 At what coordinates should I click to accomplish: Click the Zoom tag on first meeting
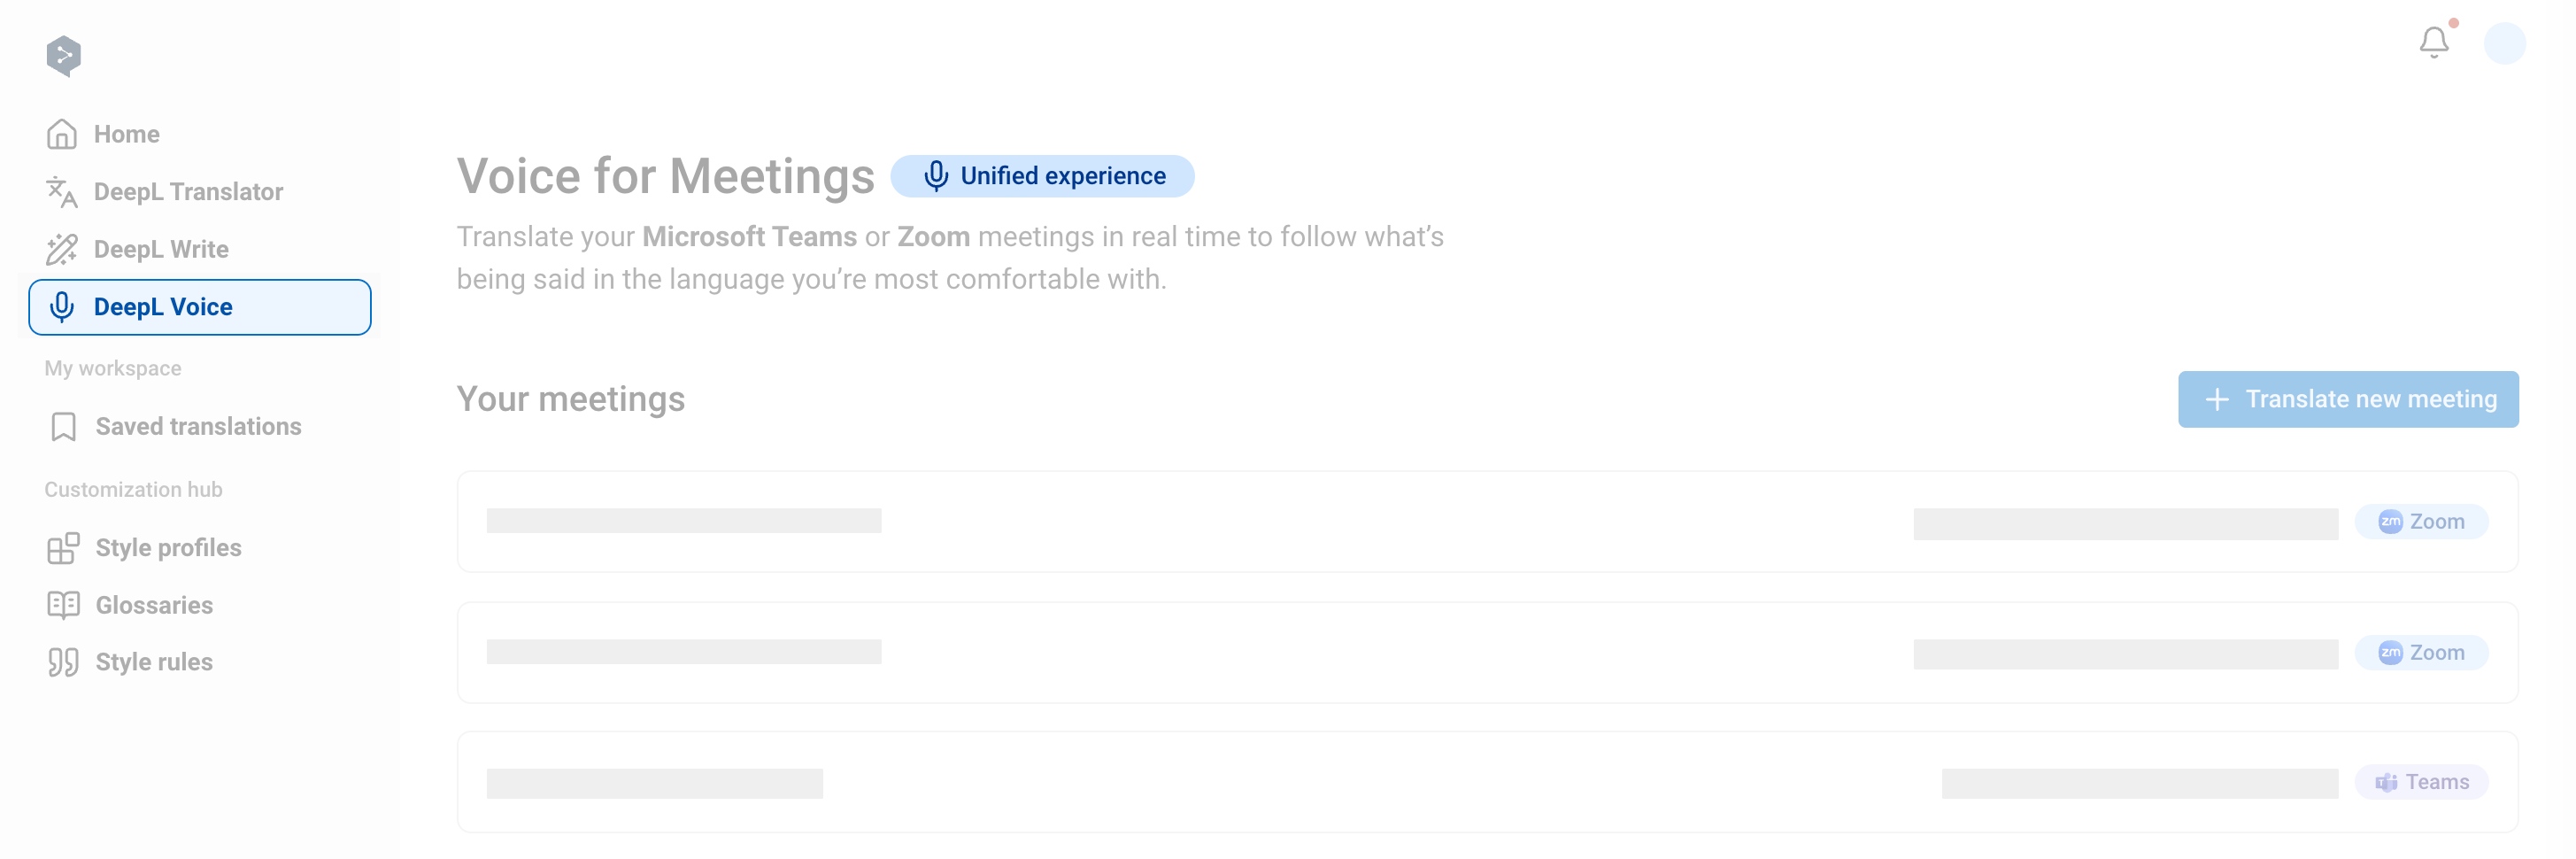[2421, 521]
